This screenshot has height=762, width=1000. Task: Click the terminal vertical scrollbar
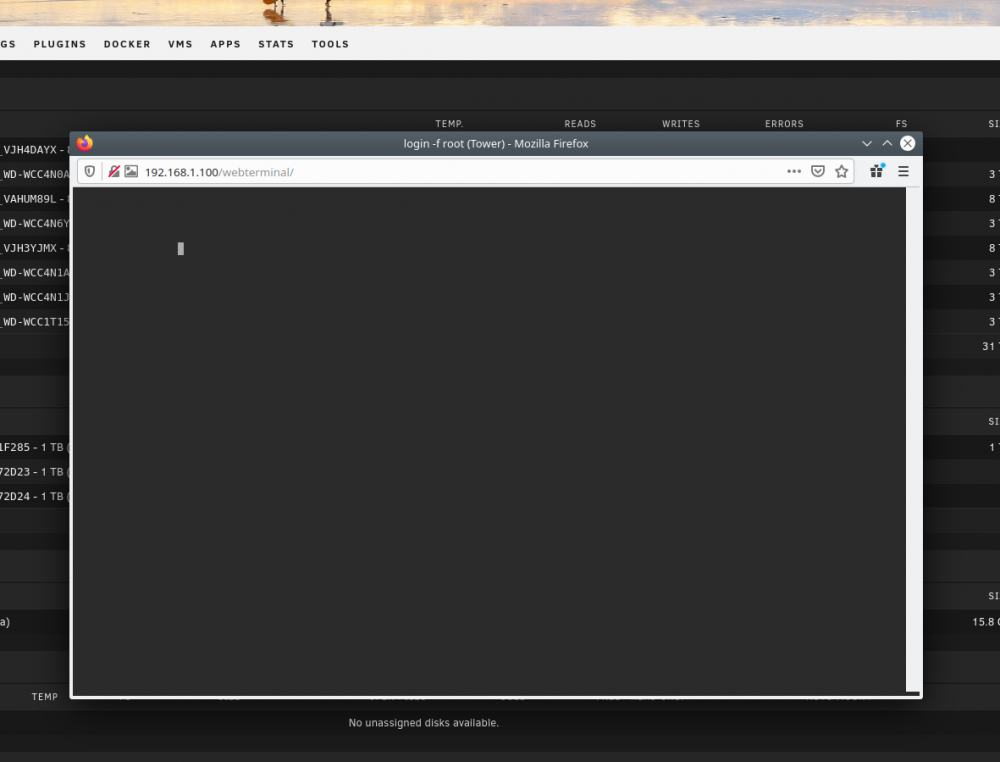click(x=913, y=439)
